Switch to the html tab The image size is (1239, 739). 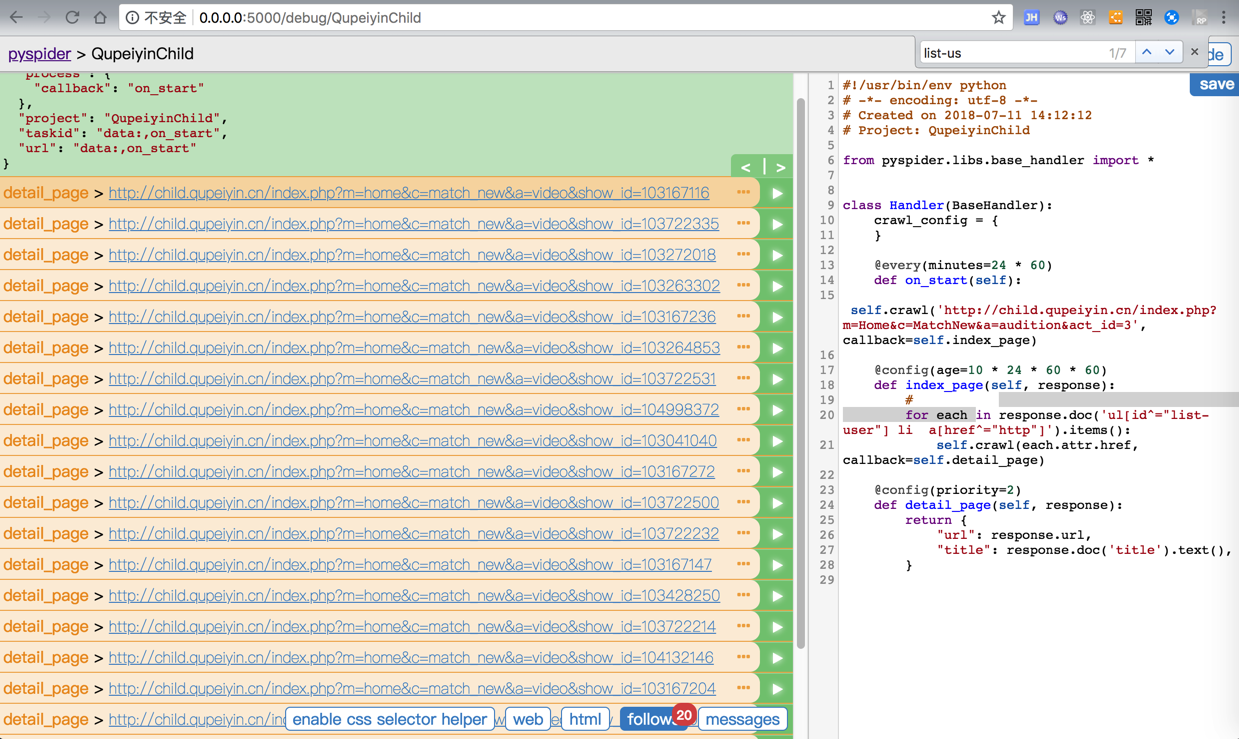point(585,719)
